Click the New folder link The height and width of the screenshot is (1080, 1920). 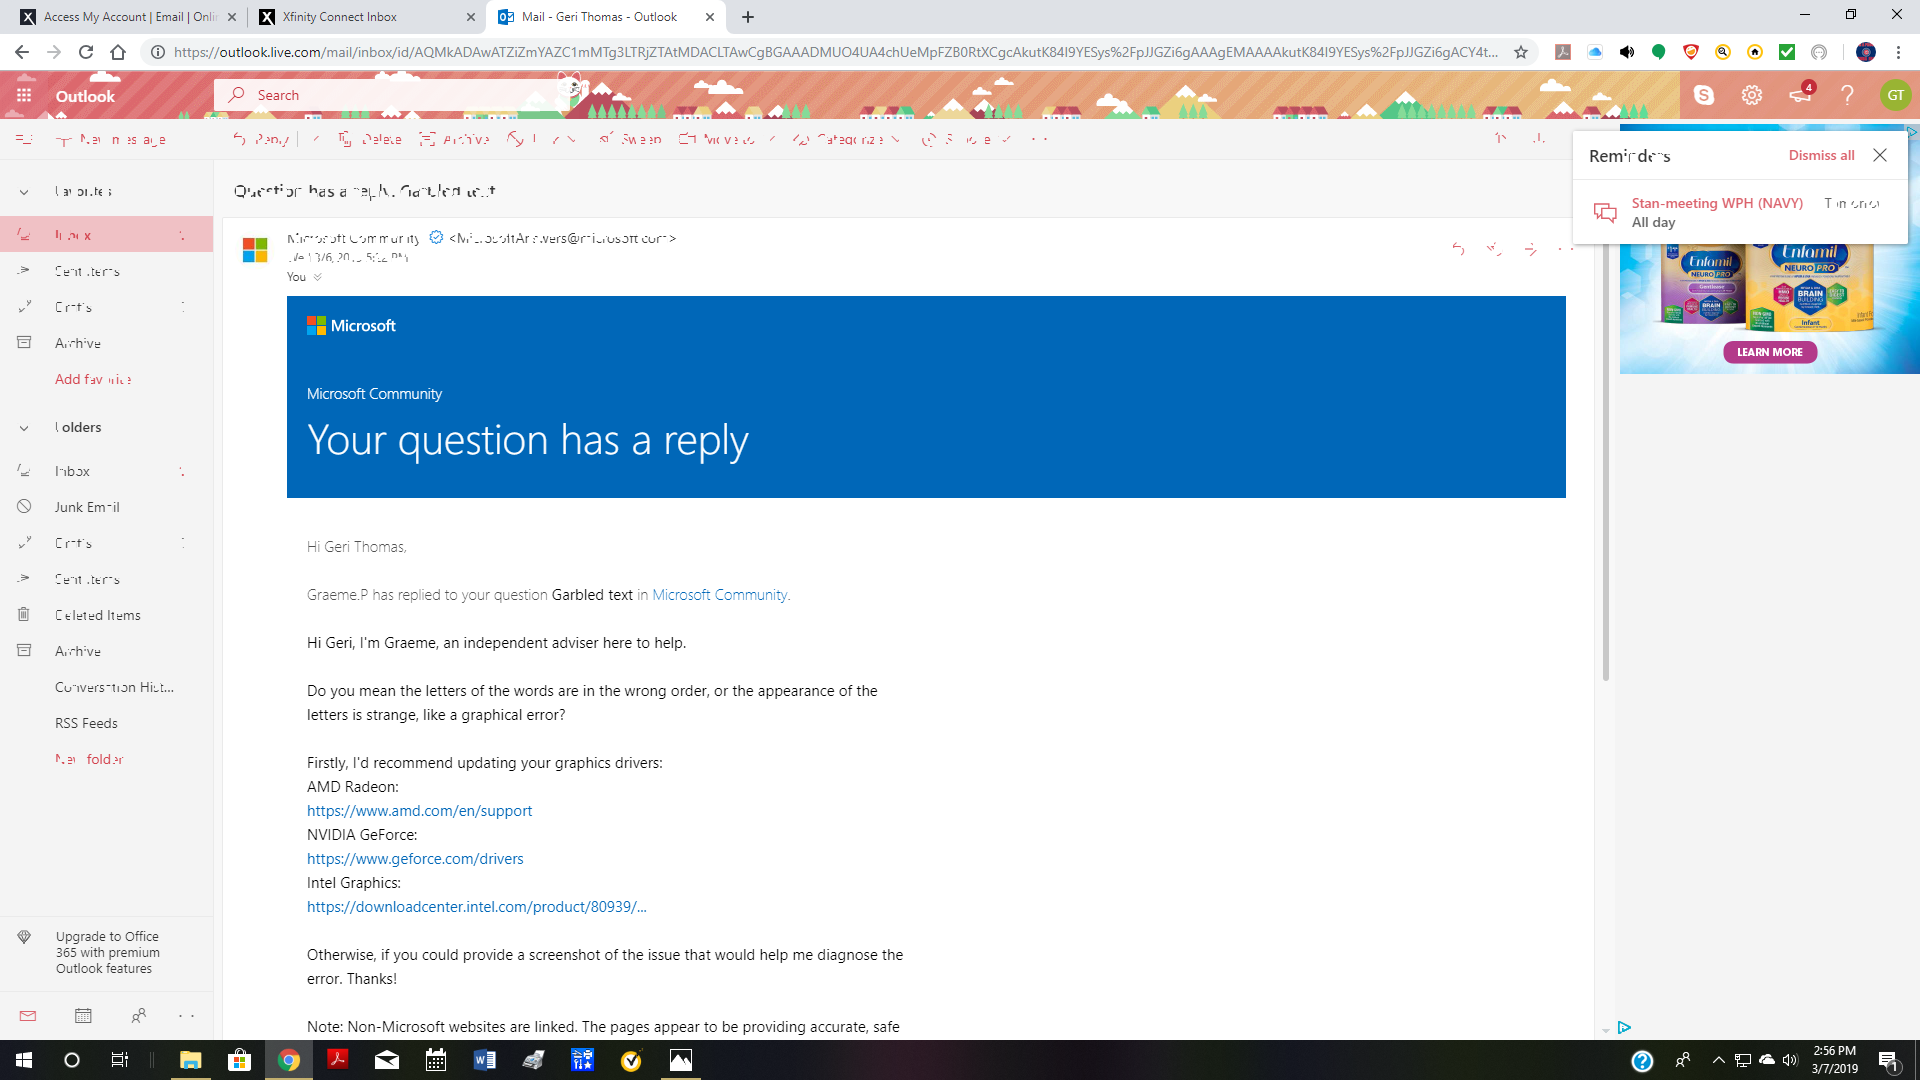coord(89,759)
